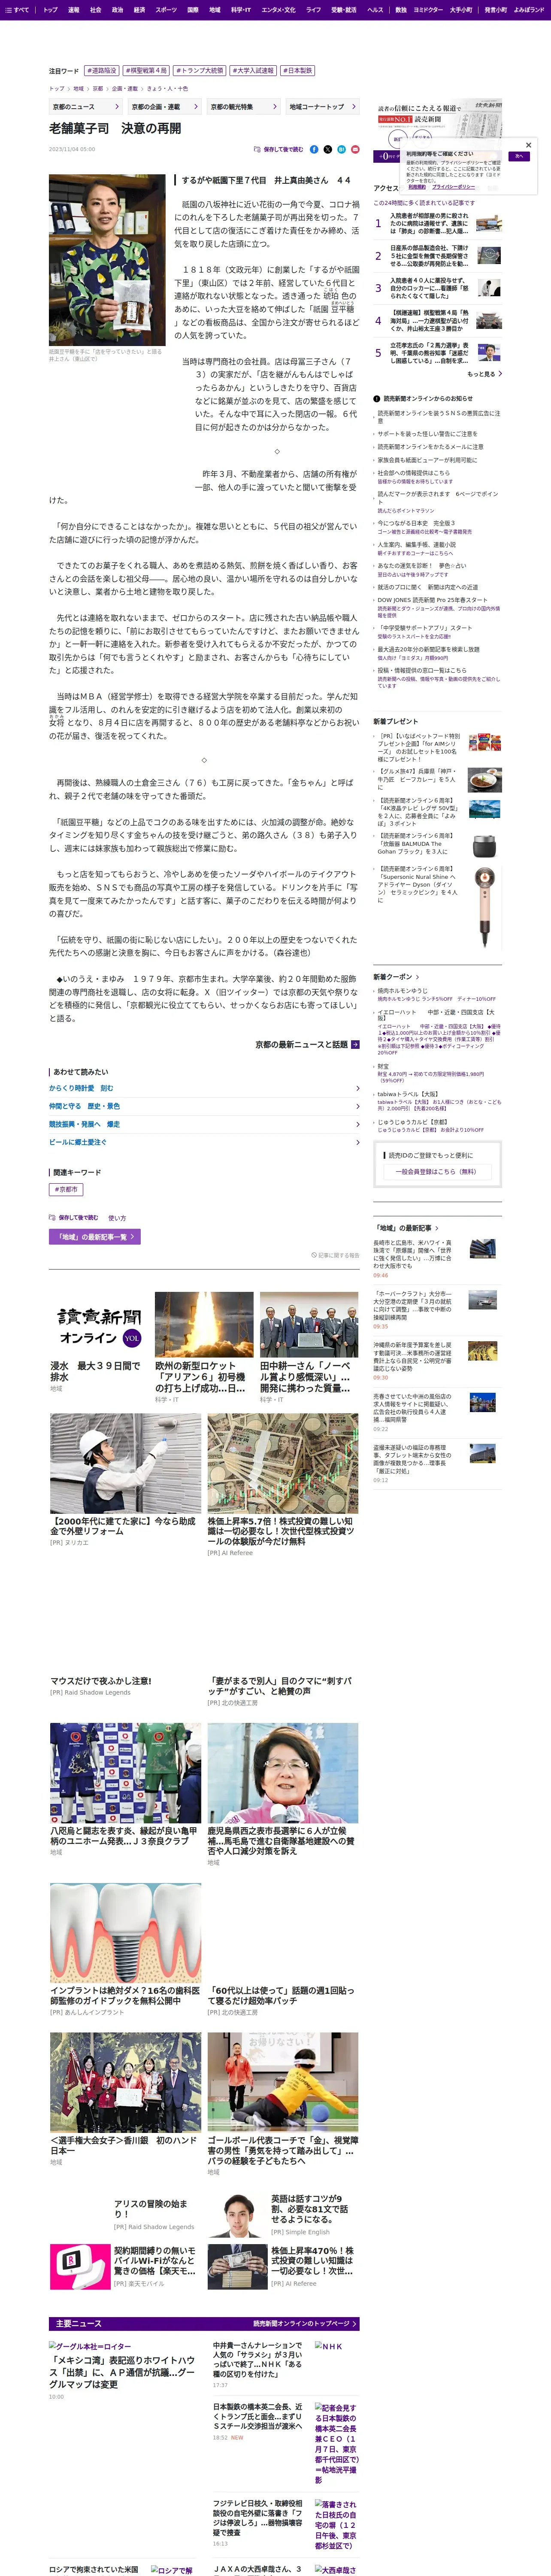Open the 利用規約 link in popup

click(x=417, y=187)
